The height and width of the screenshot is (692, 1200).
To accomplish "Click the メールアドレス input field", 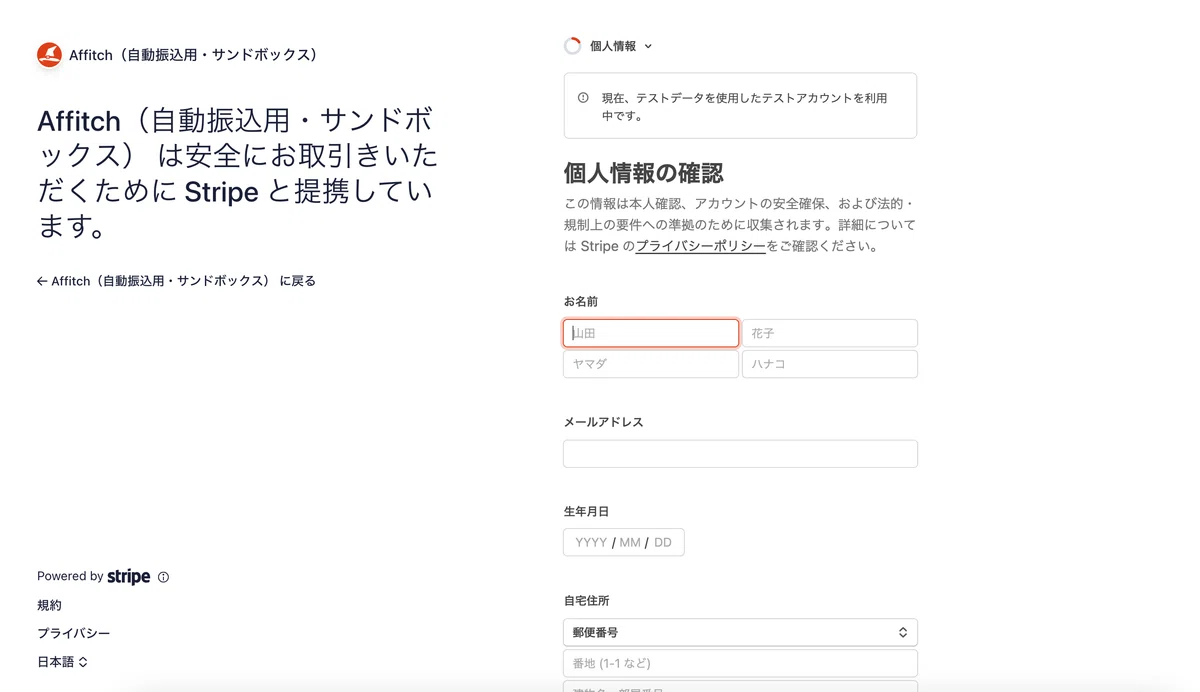I will (x=740, y=453).
